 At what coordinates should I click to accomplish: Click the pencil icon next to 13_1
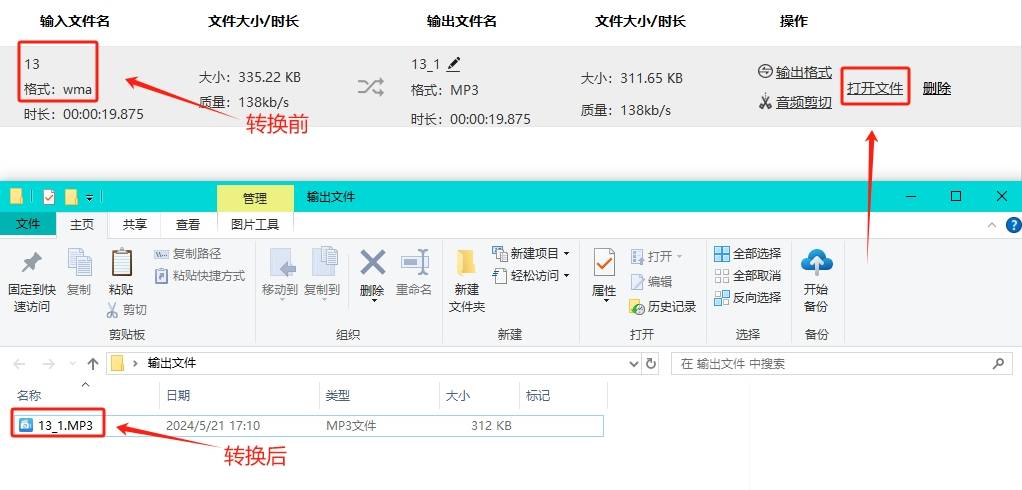(x=454, y=64)
